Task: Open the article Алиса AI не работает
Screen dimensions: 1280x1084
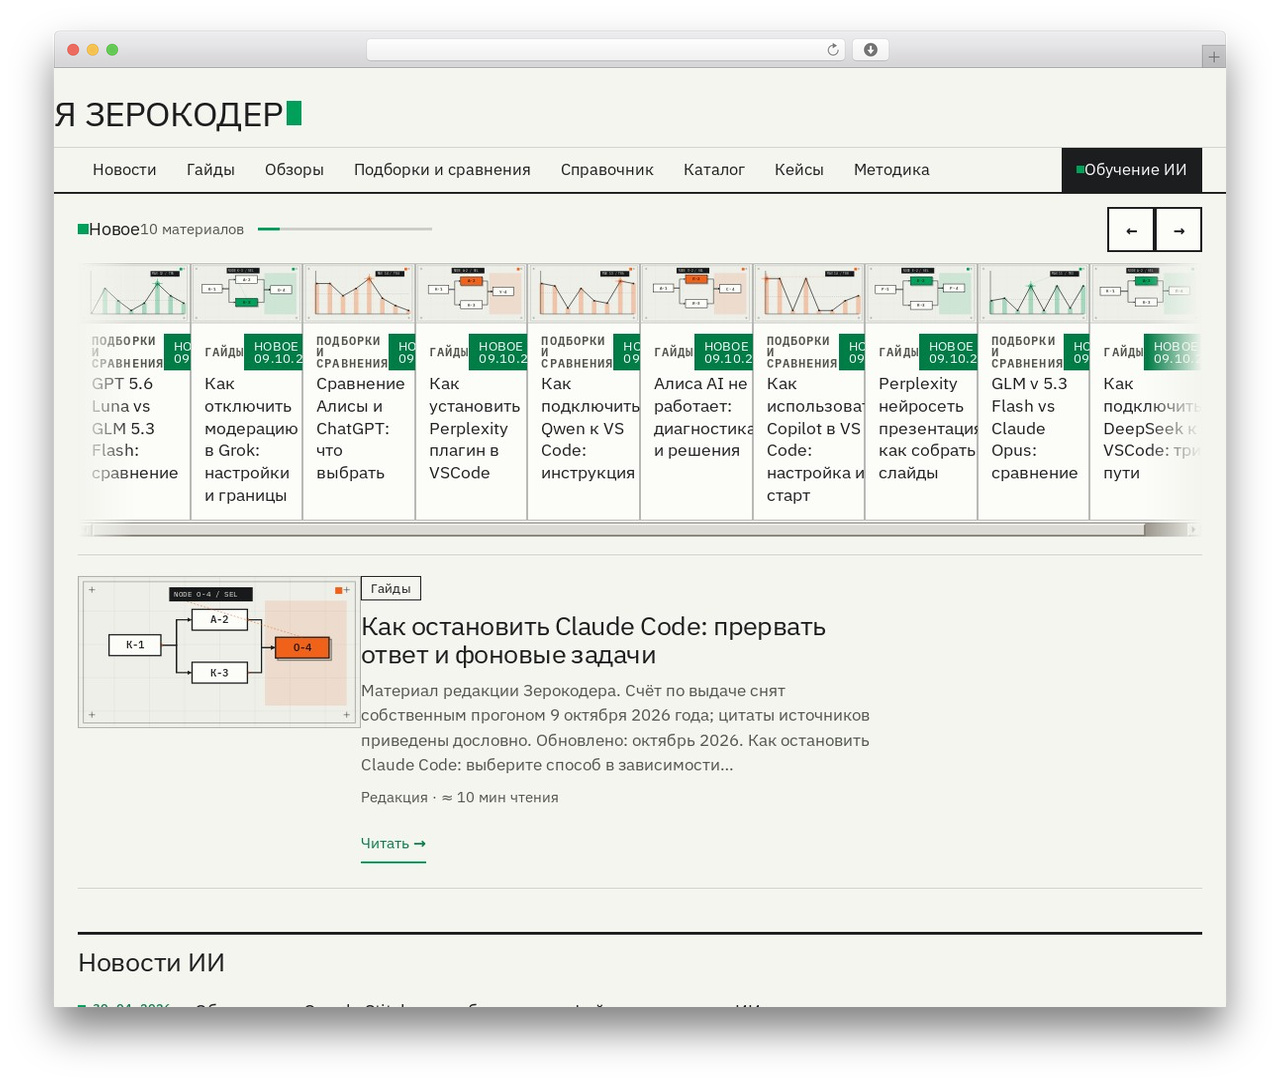Action: tap(703, 417)
